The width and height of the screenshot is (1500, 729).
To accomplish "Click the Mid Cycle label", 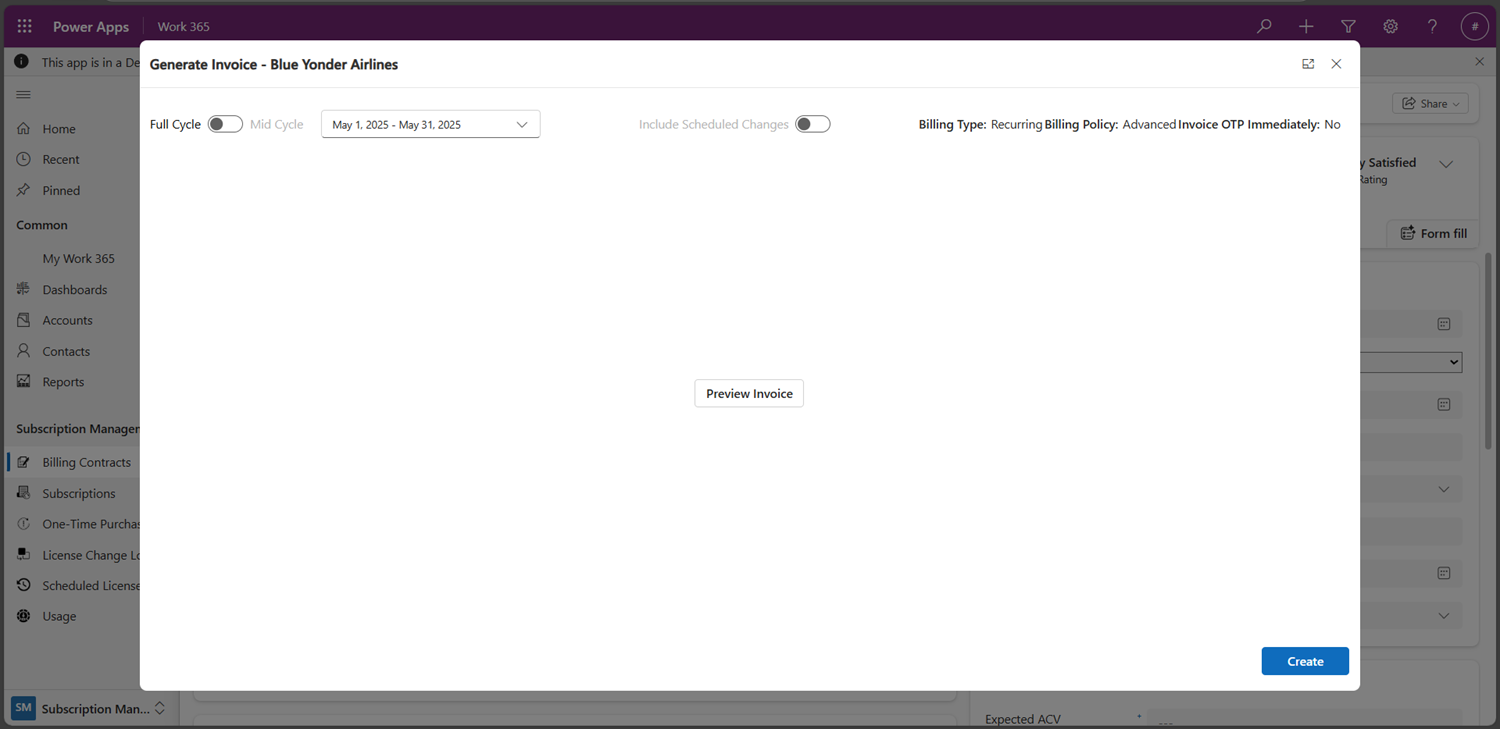I will tap(276, 124).
